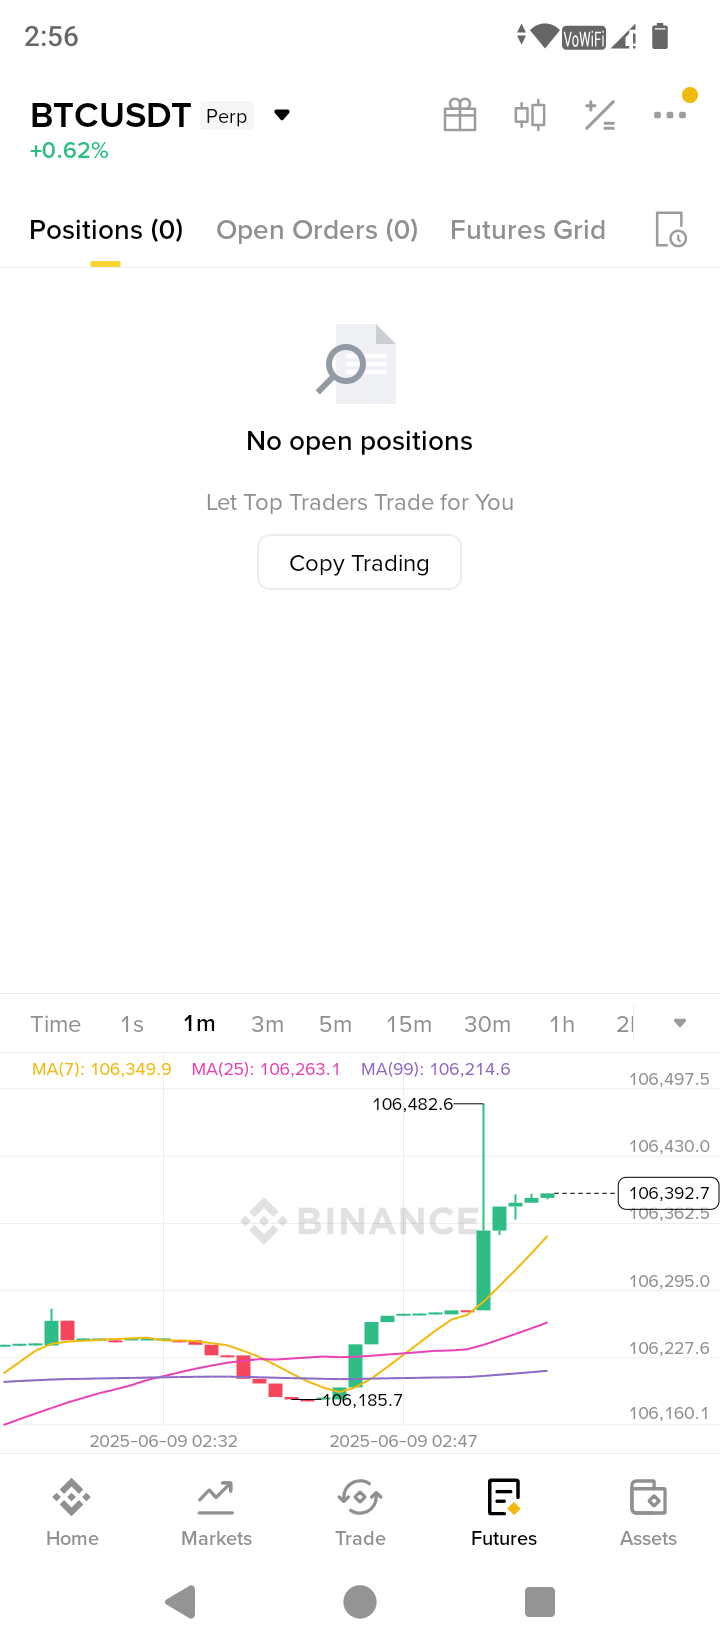The image size is (720, 1650).
Task: Select the 15m chart interval
Action: (x=409, y=1024)
